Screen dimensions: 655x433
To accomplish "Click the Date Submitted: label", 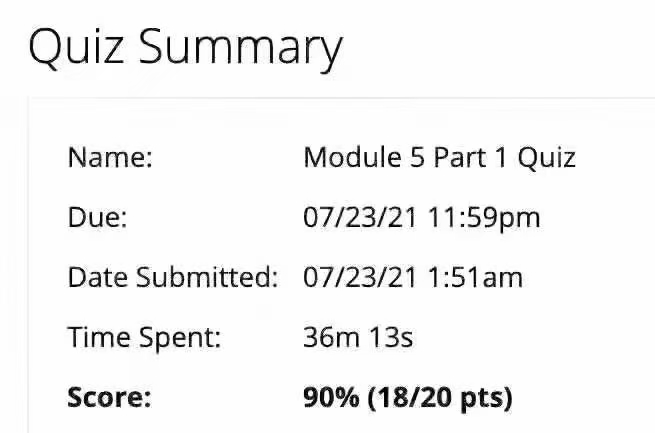I will [x=173, y=277].
